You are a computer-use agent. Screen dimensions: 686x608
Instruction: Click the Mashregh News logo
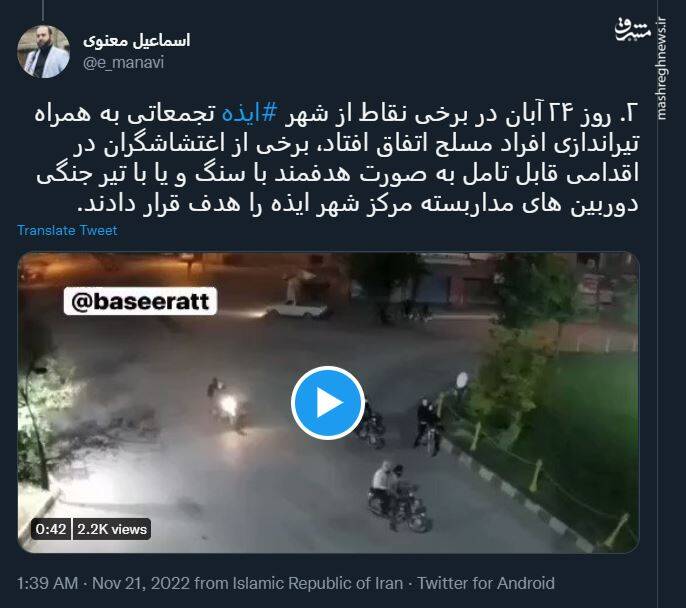tap(633, 30)
